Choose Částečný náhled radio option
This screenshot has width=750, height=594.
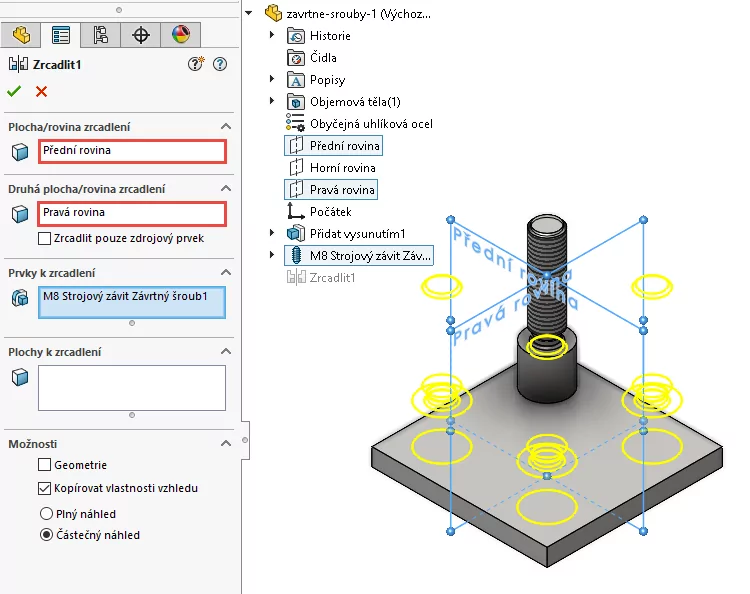coord(46,535)
